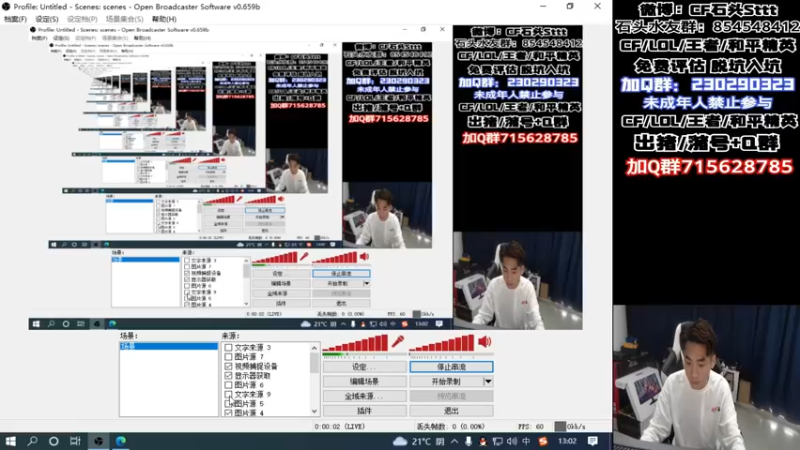Disable the 显示器获取 source checkbox
The height and width of the screenshot is (450, 800).
coord(228,376)
